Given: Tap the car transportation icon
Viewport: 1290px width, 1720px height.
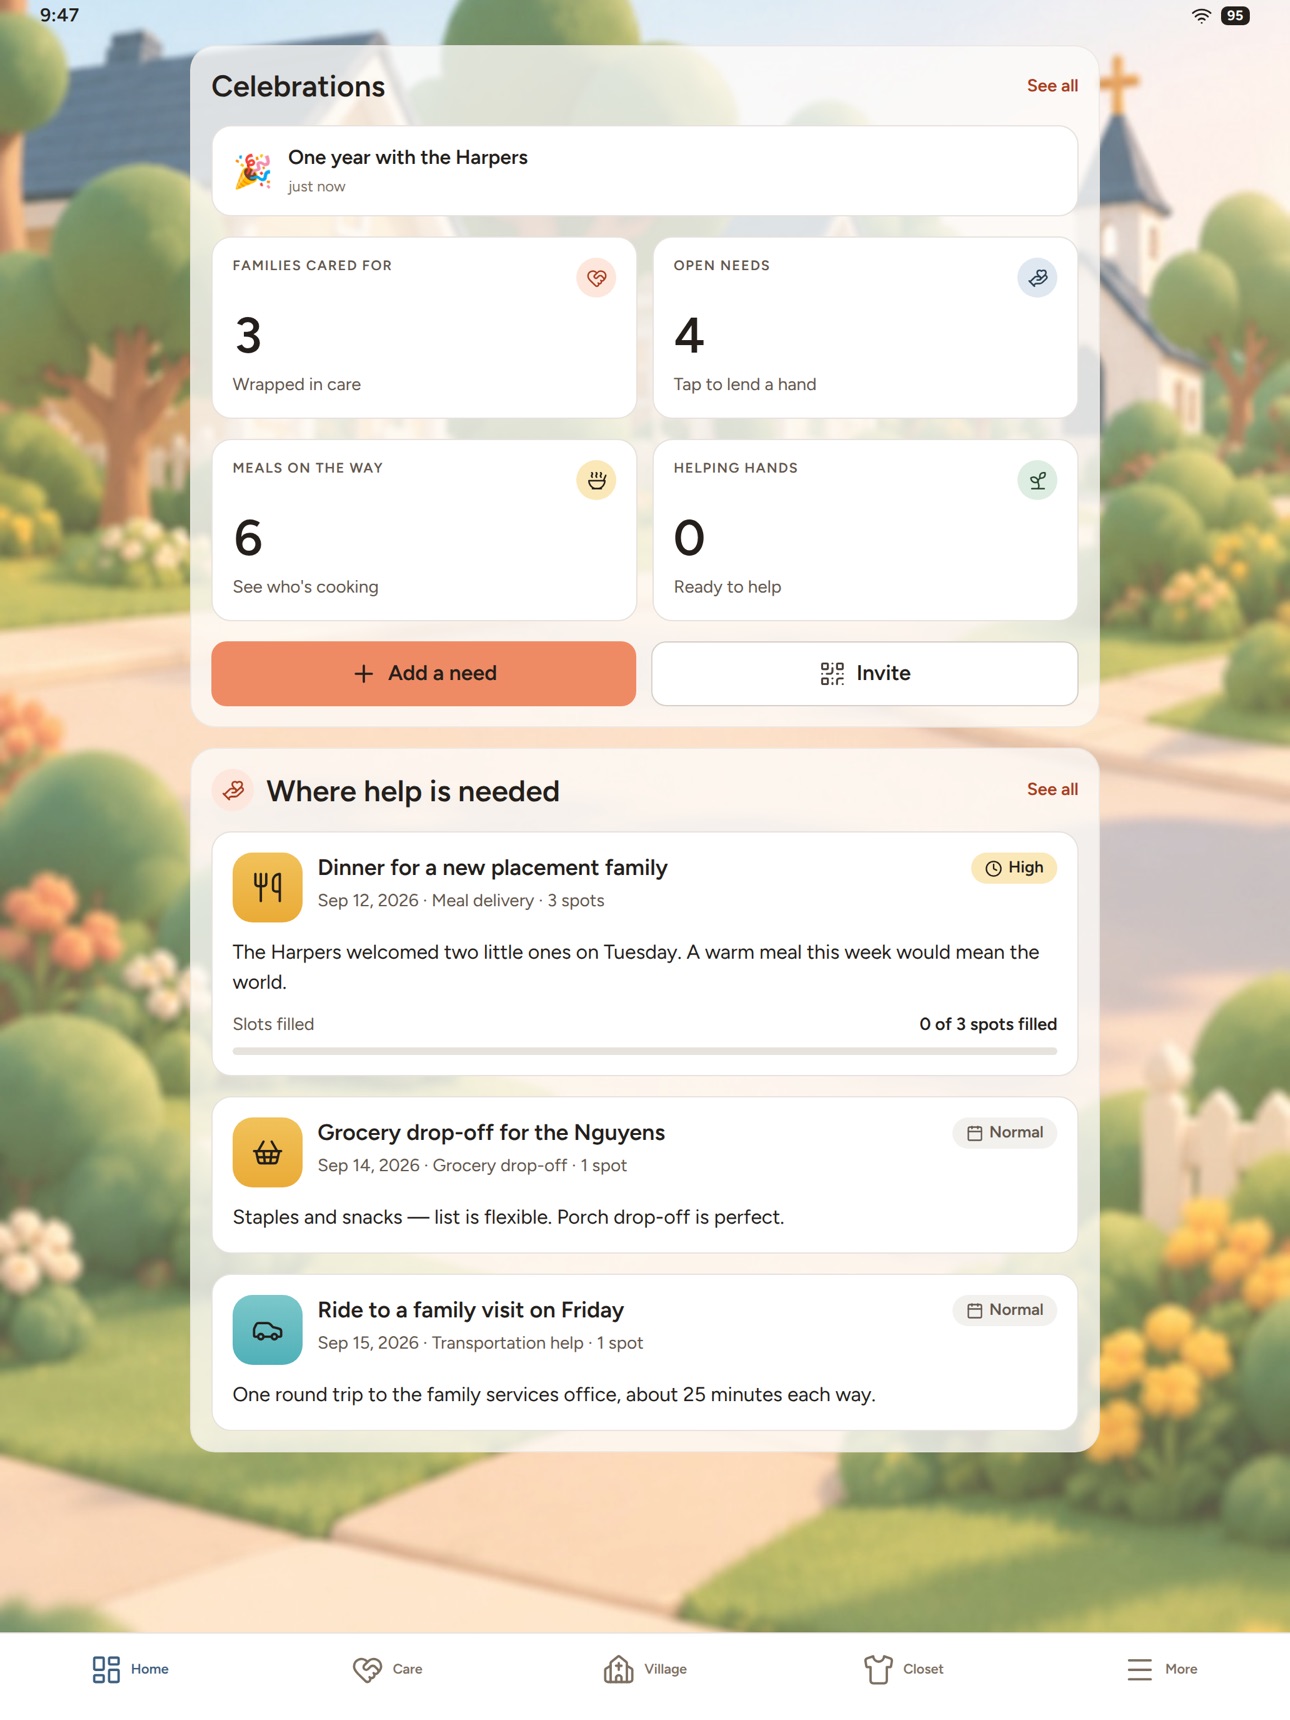Looking at the screenshot, I should click(x=267, y=1330).
